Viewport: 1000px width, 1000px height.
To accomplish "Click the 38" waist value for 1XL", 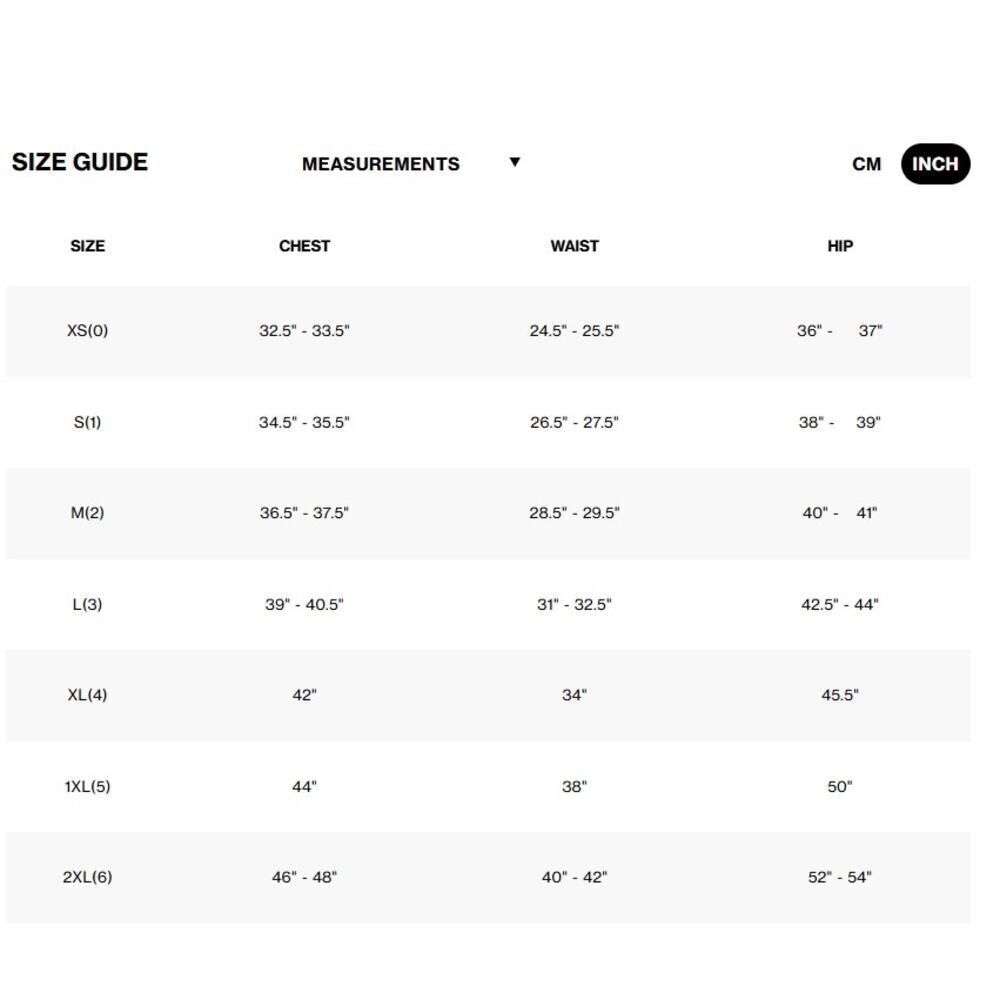I will [574, 786].
